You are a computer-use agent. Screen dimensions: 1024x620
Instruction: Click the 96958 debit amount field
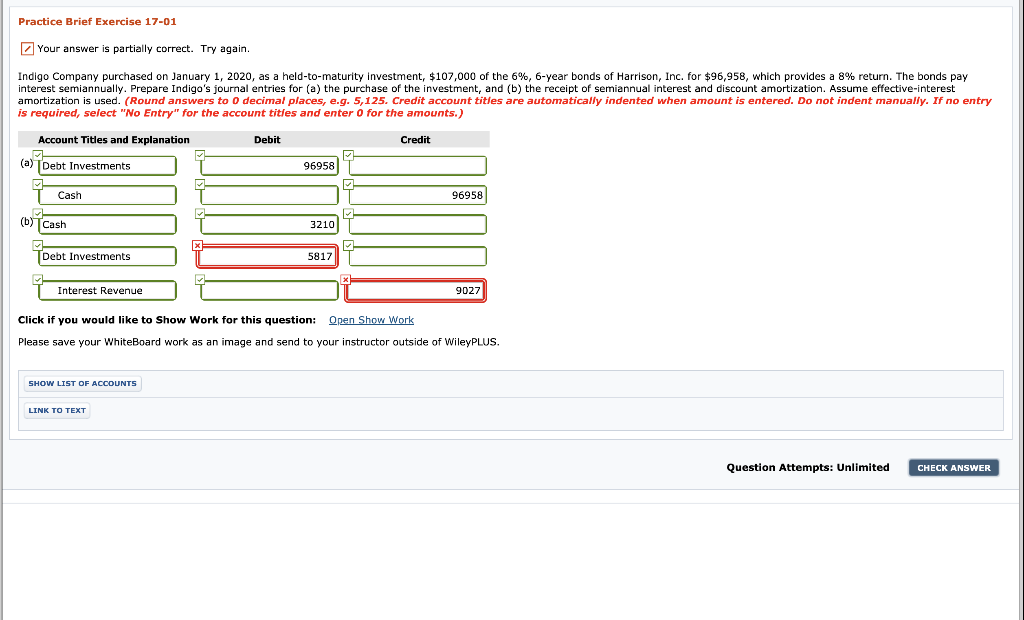(x=267, y=166)
